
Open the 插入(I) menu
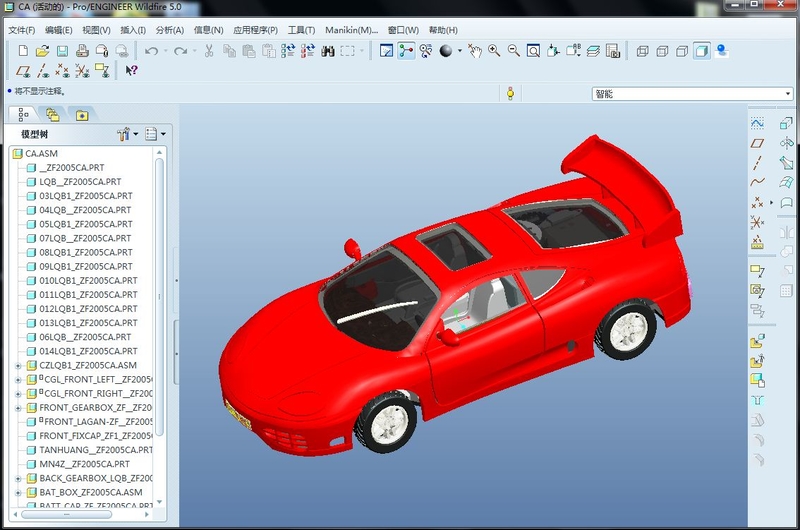[133, 30]
